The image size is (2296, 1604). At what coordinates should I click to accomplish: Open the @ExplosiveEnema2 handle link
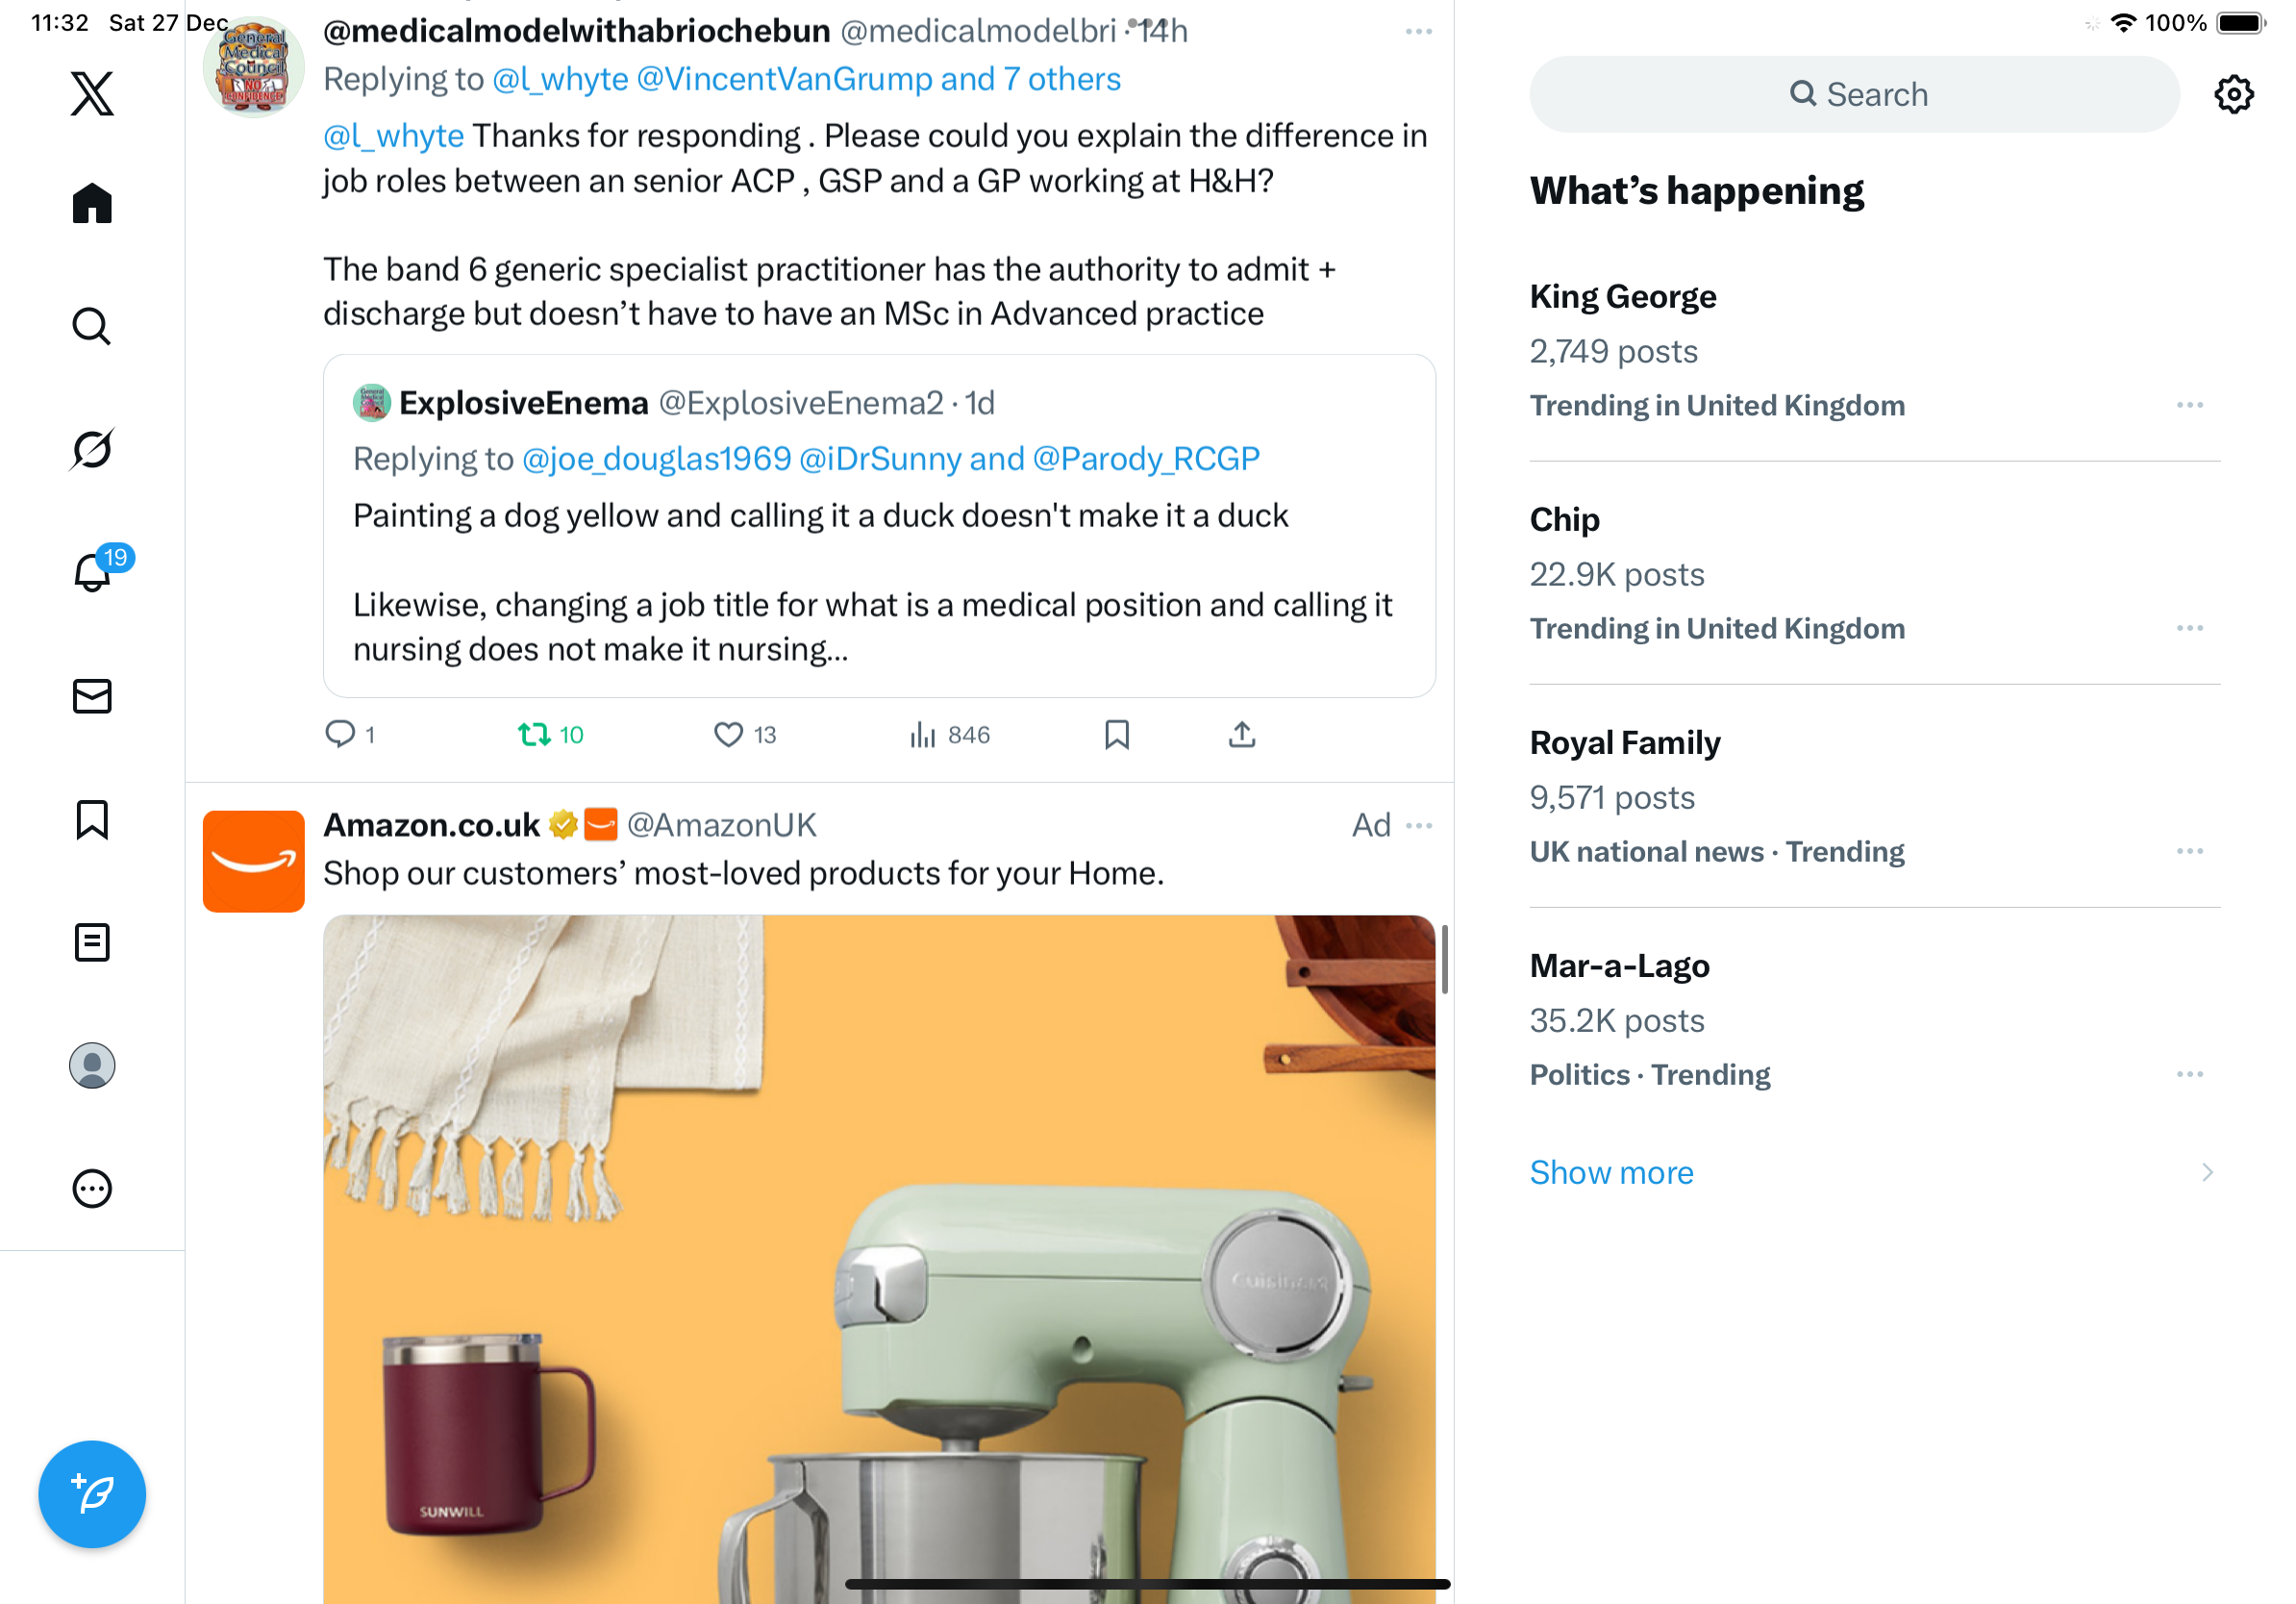[800, 403]
